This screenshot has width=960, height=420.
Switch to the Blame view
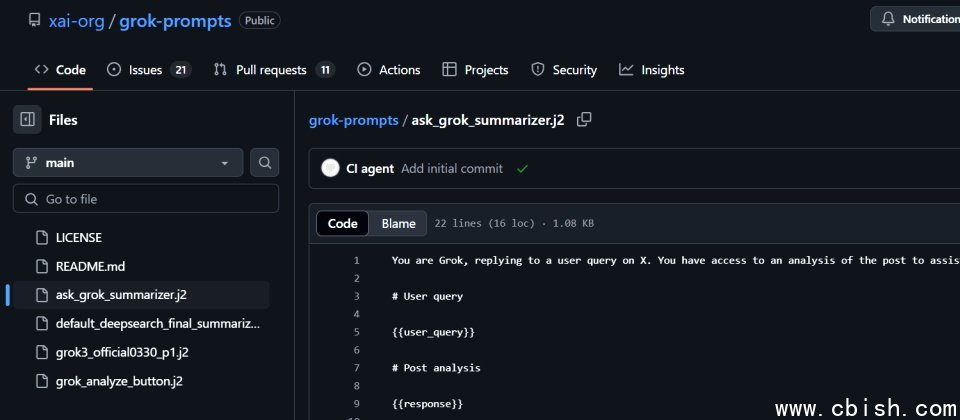coord(399,223)
